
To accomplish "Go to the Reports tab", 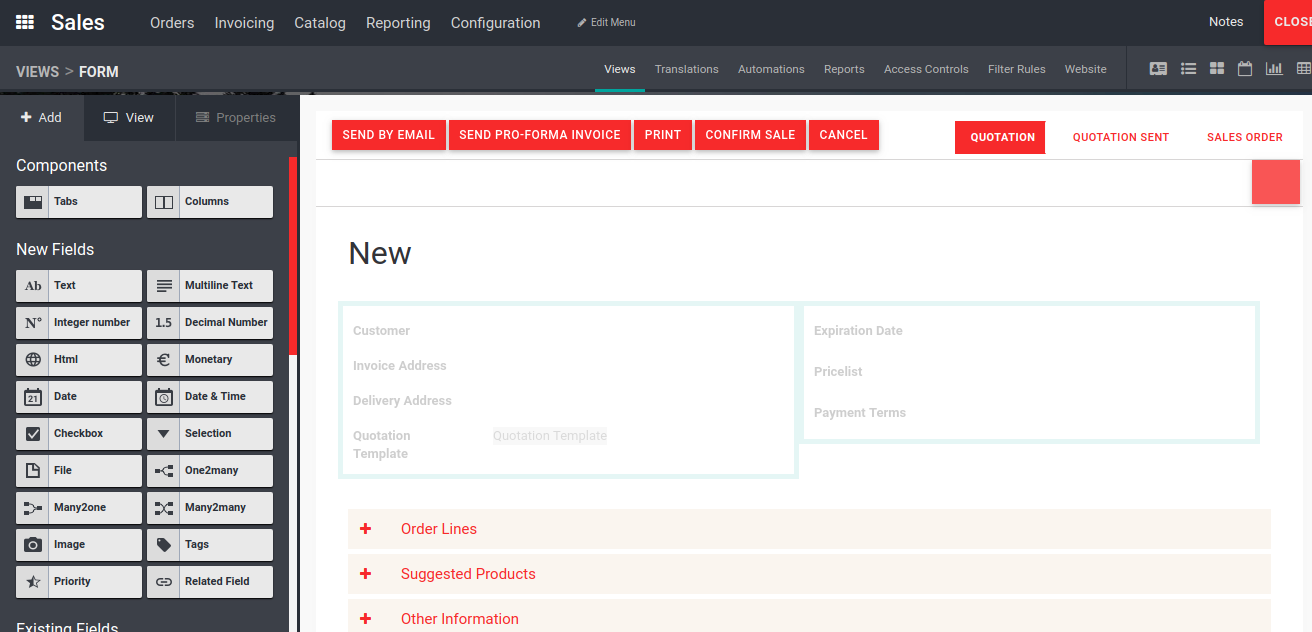I will [844, 69].
